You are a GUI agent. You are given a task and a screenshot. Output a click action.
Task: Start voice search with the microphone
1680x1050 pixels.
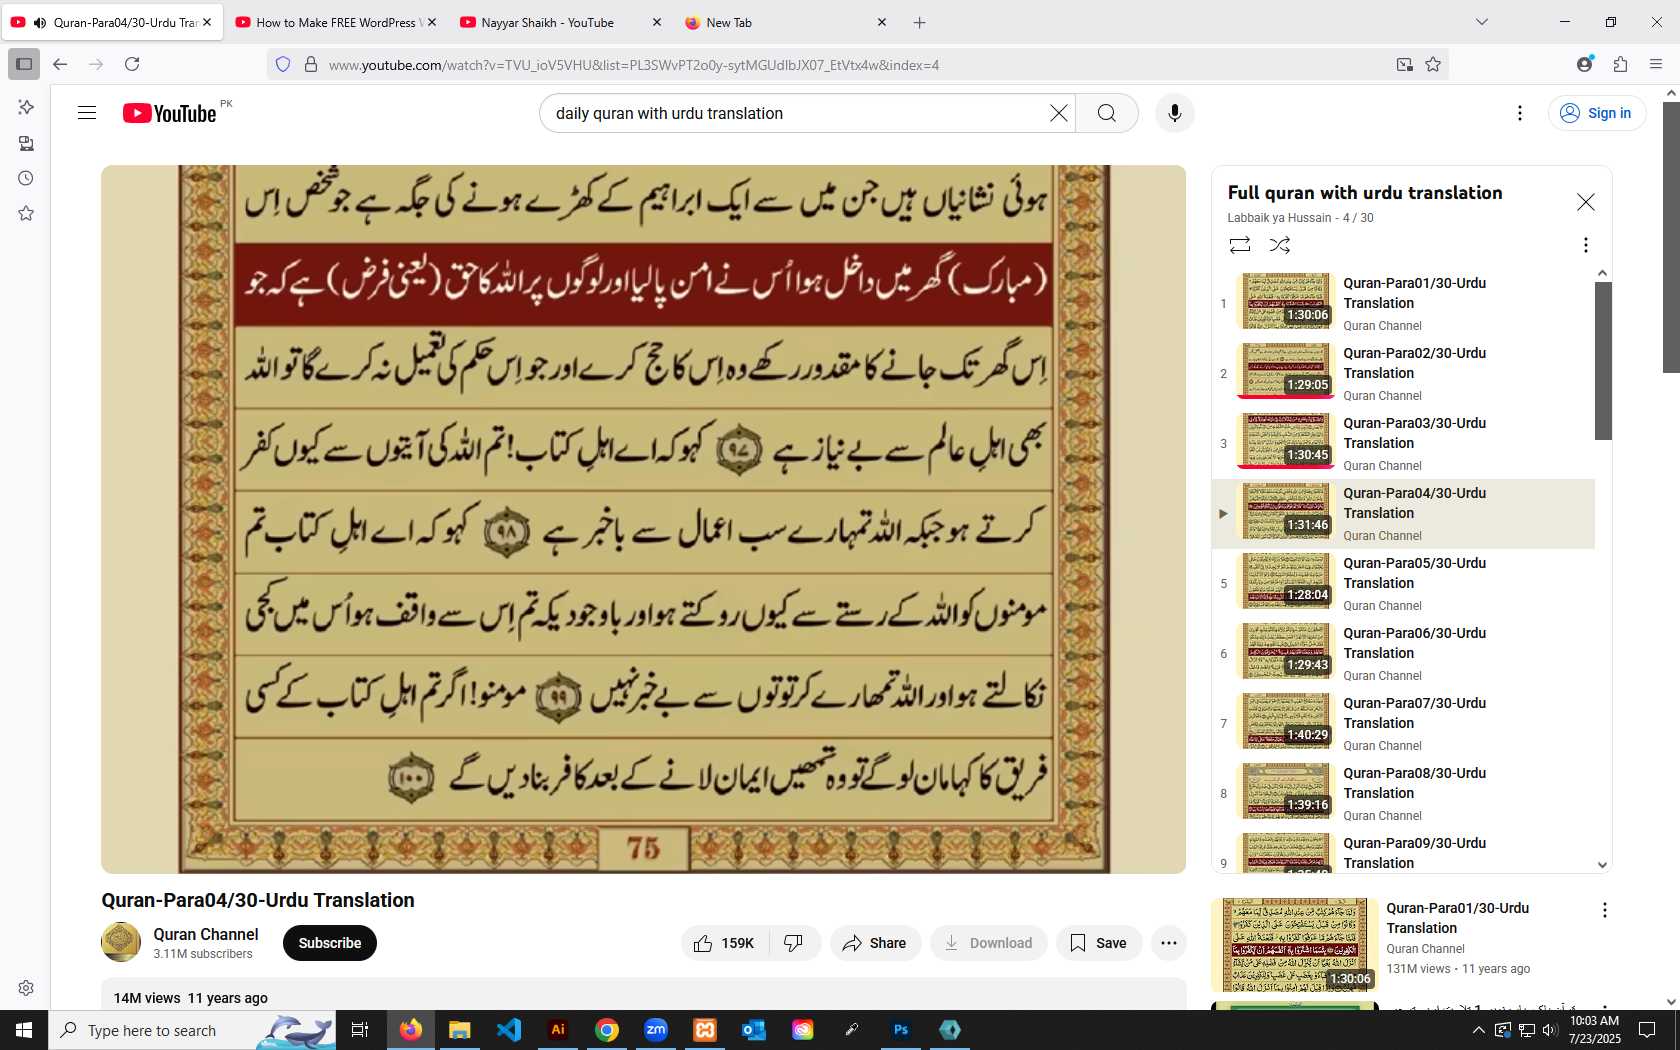1175,113
